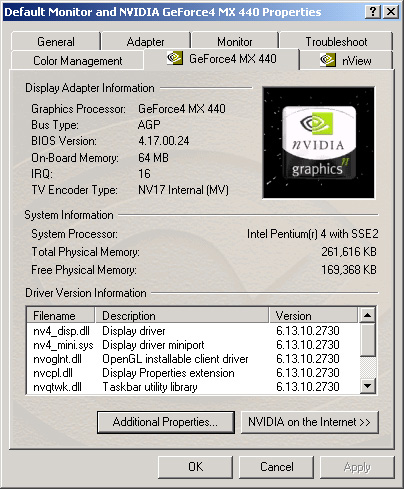
Task: Click the driver list scroll up arrow
Action: click(368, 315)
